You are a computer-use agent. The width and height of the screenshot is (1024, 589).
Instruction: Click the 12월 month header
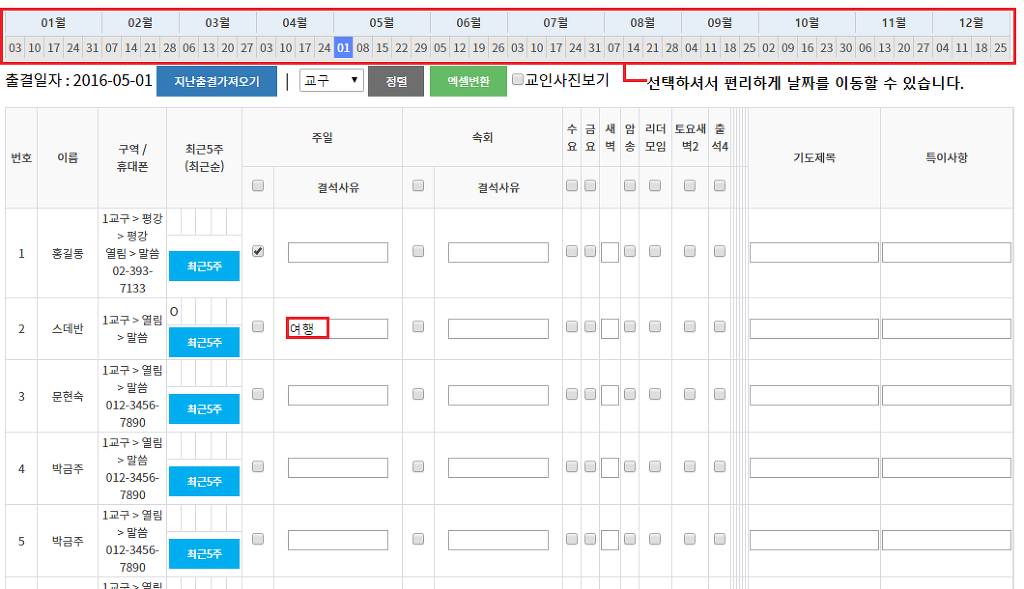[971, 23]
